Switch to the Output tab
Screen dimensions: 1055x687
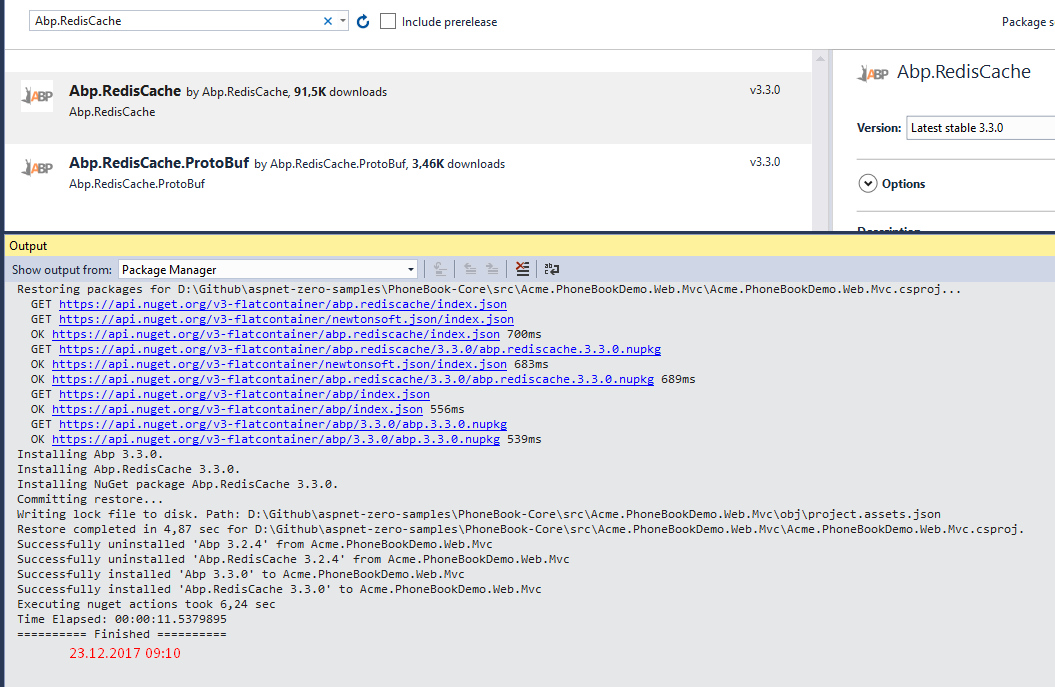pyautogui.click(x=28, y=245)
